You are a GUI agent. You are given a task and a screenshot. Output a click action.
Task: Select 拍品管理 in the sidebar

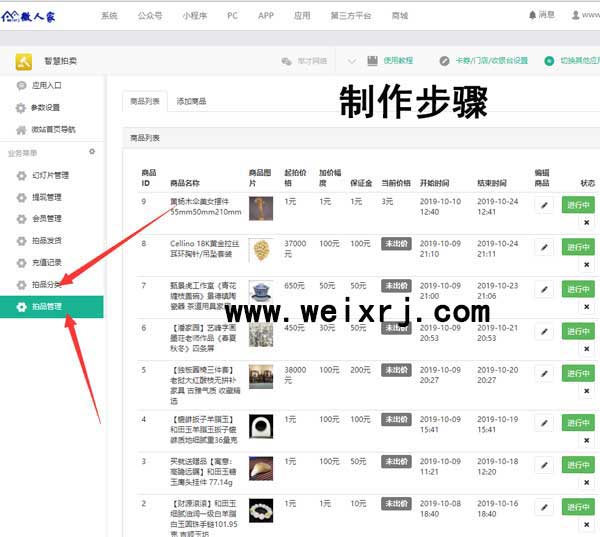point(52,307)
